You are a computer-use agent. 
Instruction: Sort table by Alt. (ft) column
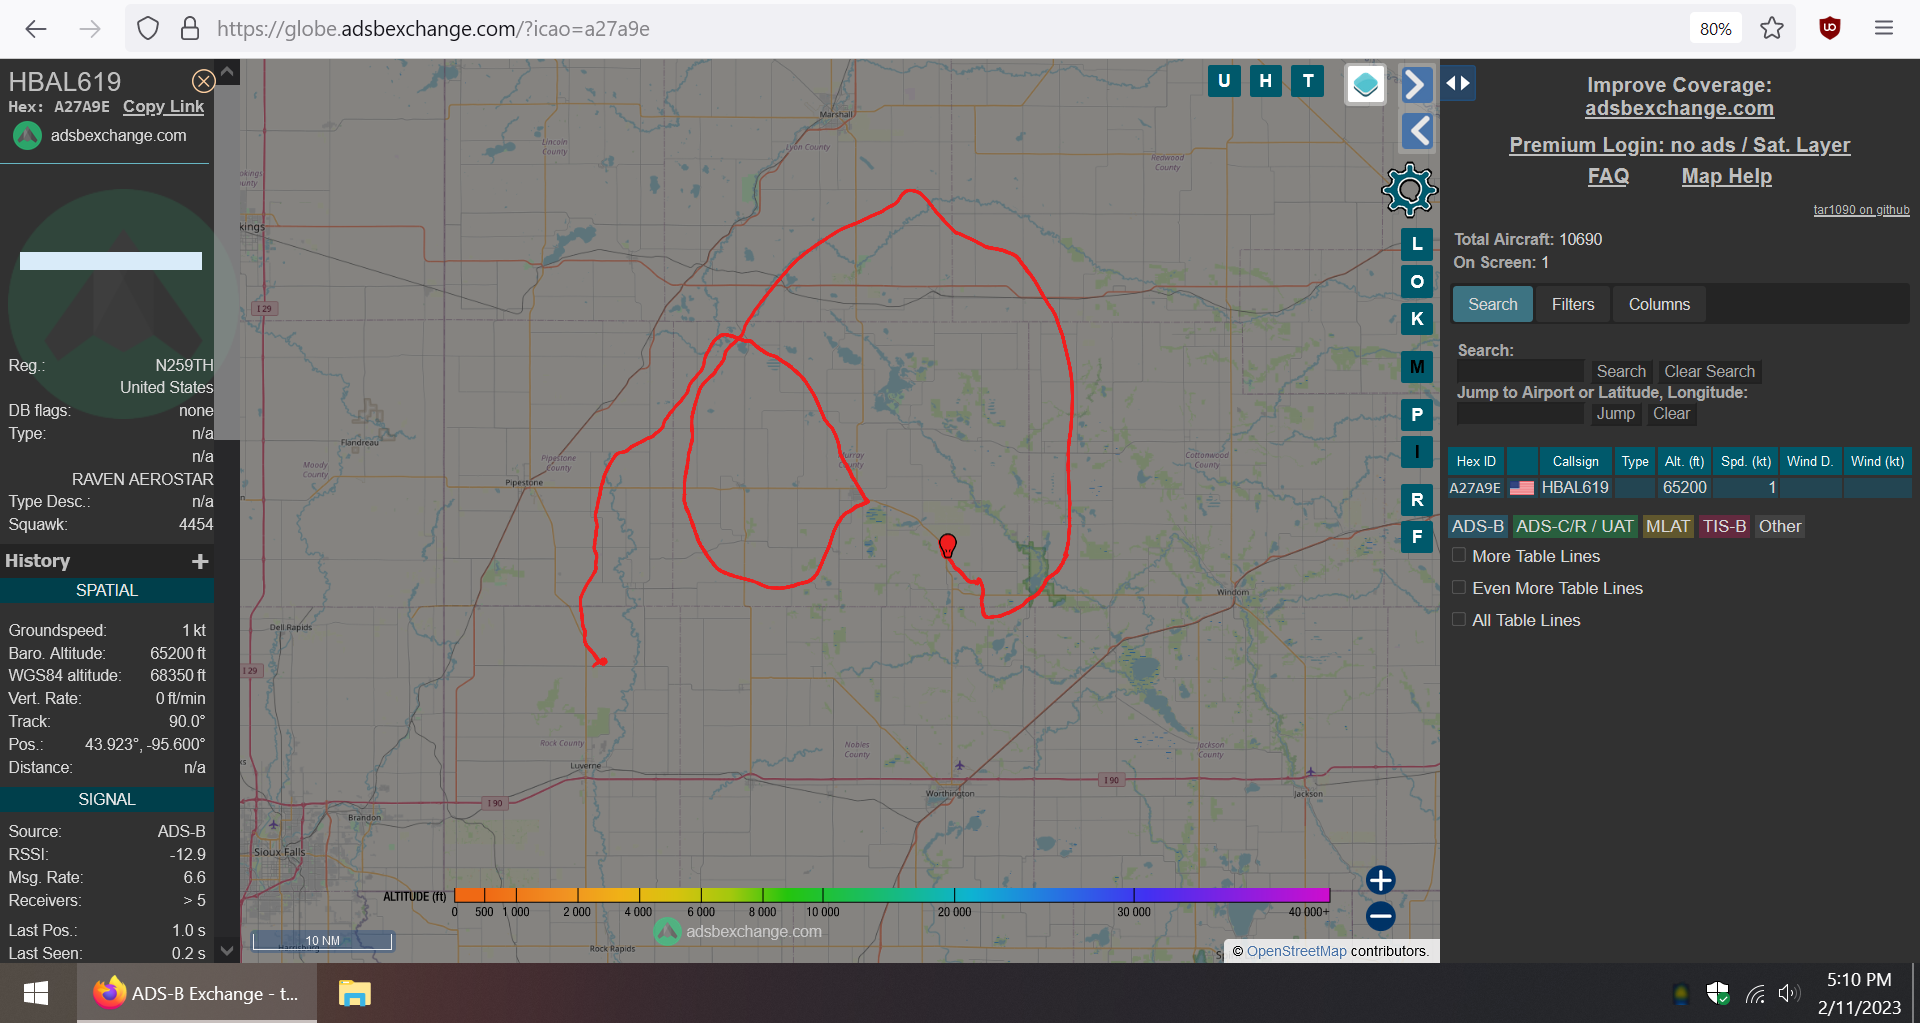point(1684,461)
